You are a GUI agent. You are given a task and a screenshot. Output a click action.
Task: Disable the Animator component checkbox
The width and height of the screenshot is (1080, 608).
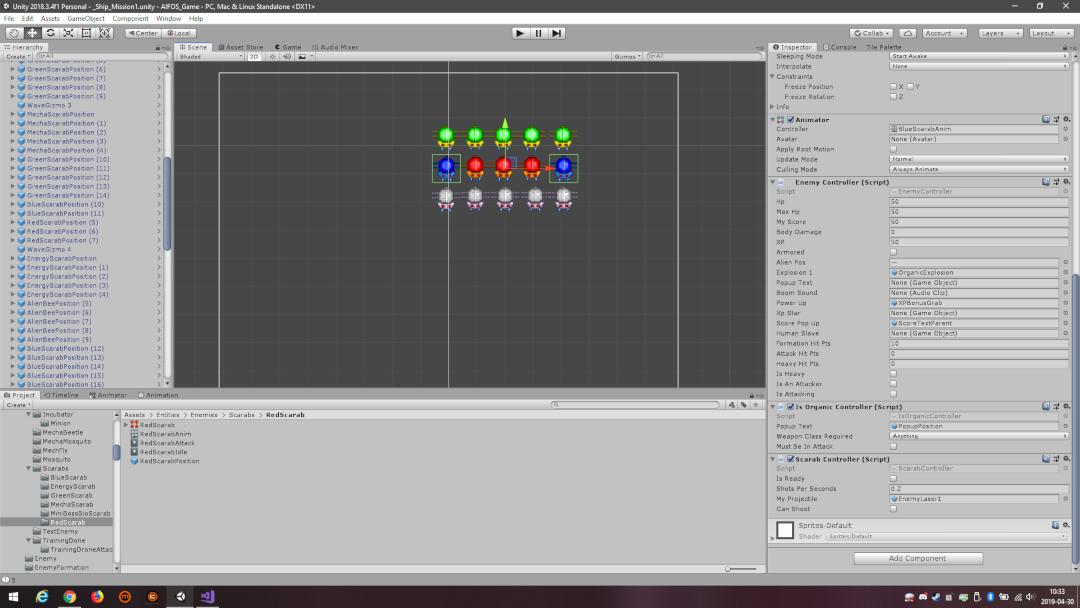tap(791, 120)
